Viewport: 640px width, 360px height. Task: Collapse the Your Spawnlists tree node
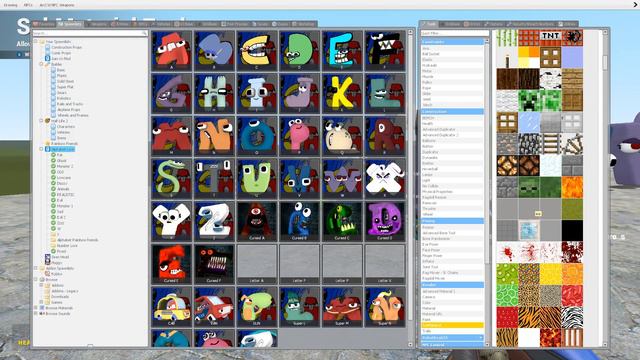(x=36, y=42)
